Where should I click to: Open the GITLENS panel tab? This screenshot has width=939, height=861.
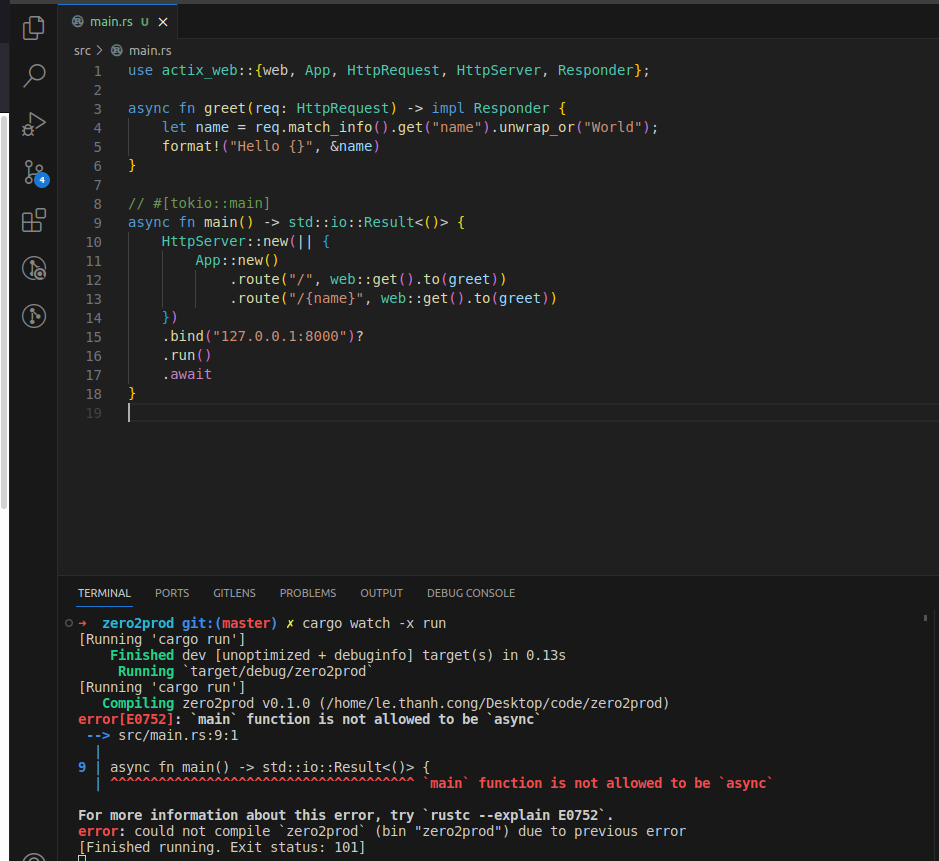click(234, 593)
